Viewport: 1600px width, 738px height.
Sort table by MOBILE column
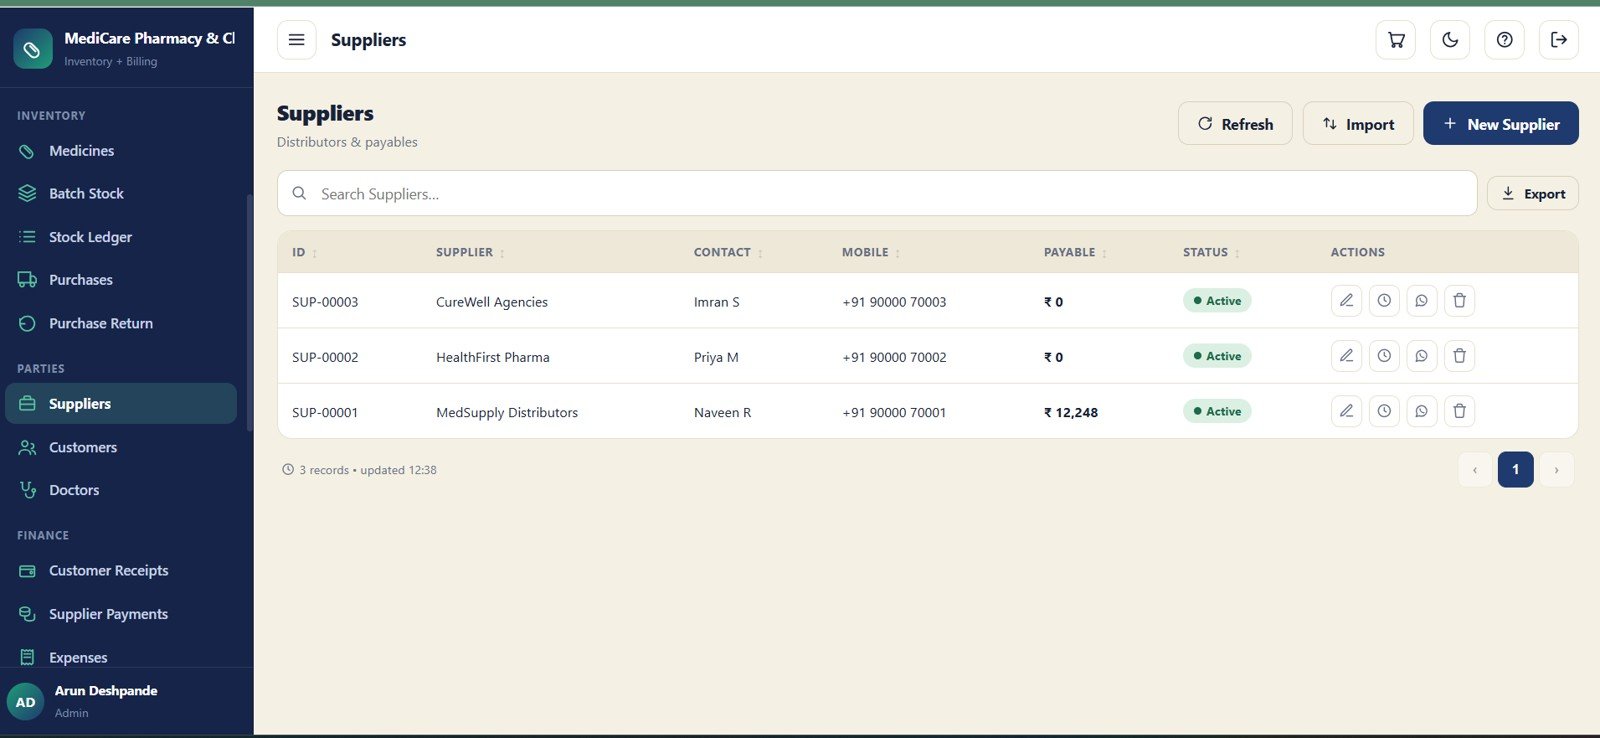click(x=871, y=253)
